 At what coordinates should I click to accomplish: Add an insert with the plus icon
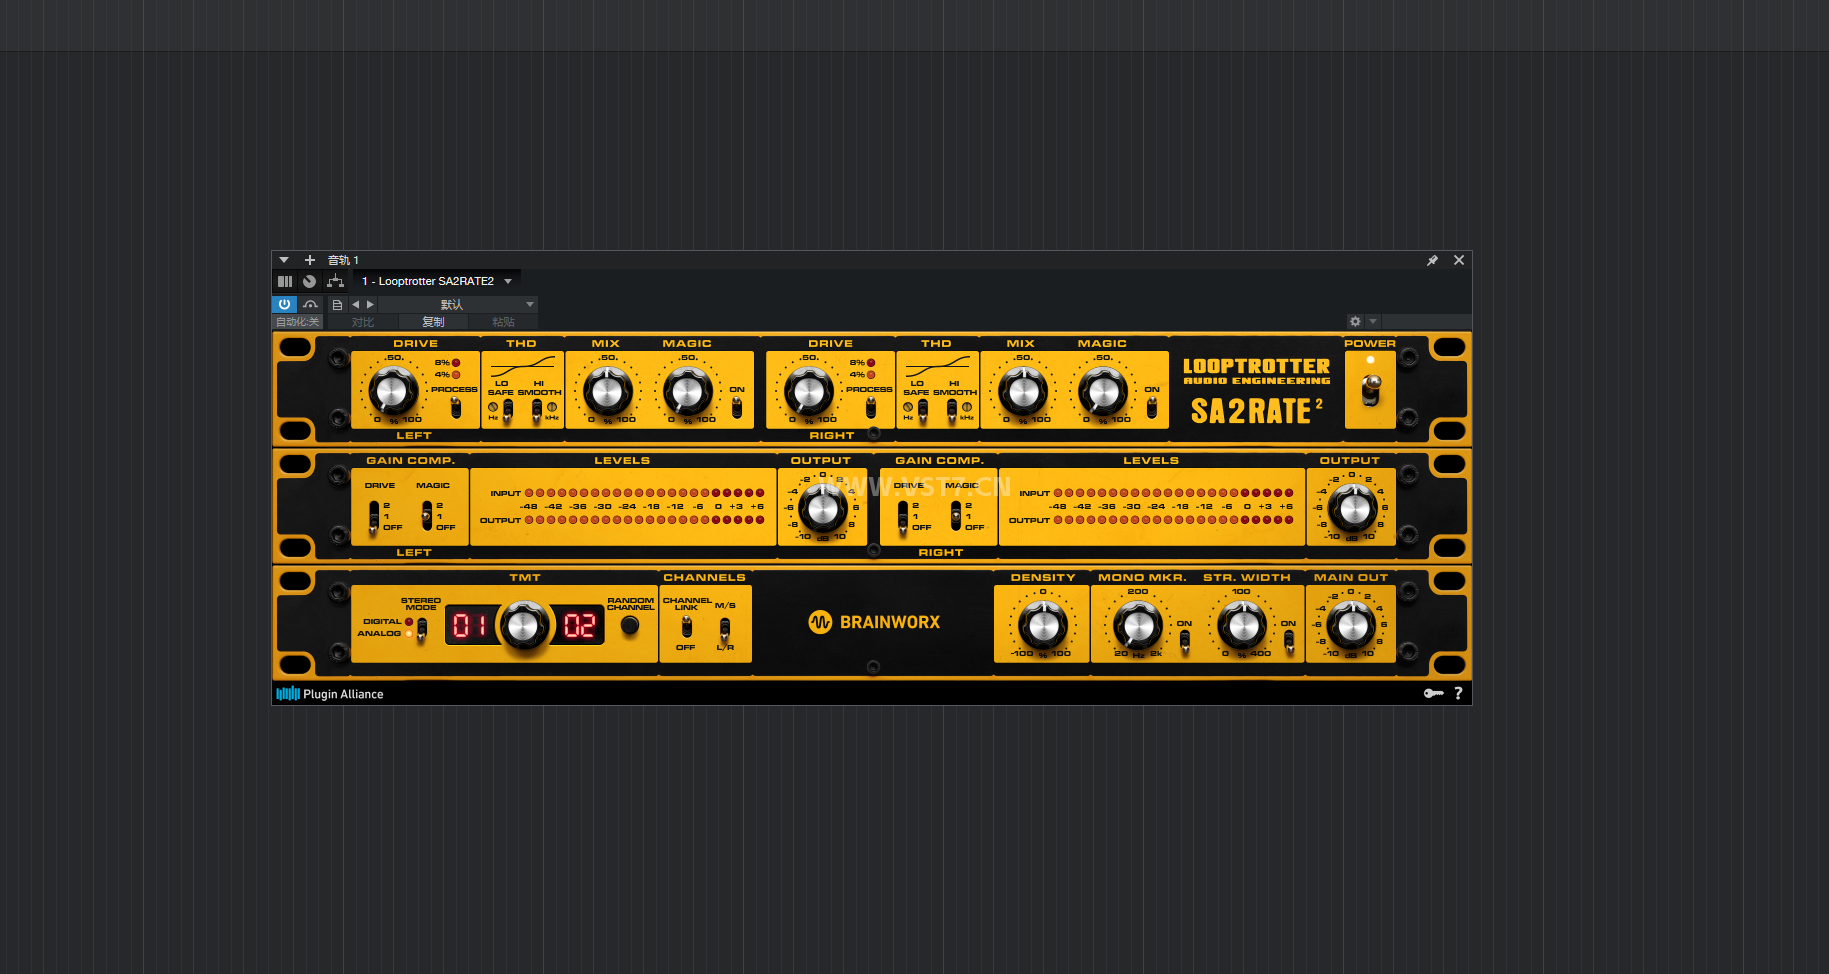[309, 260]
